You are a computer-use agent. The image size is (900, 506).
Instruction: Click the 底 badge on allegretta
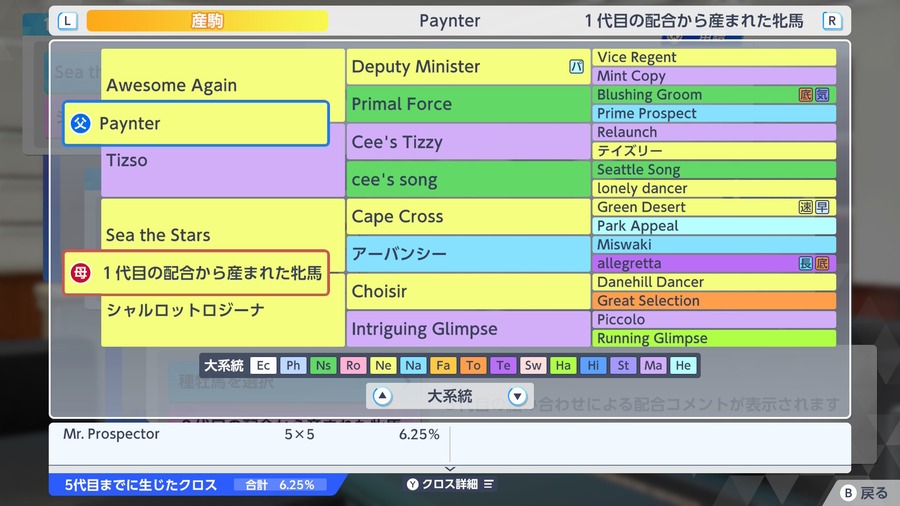(x=822, y=263)
